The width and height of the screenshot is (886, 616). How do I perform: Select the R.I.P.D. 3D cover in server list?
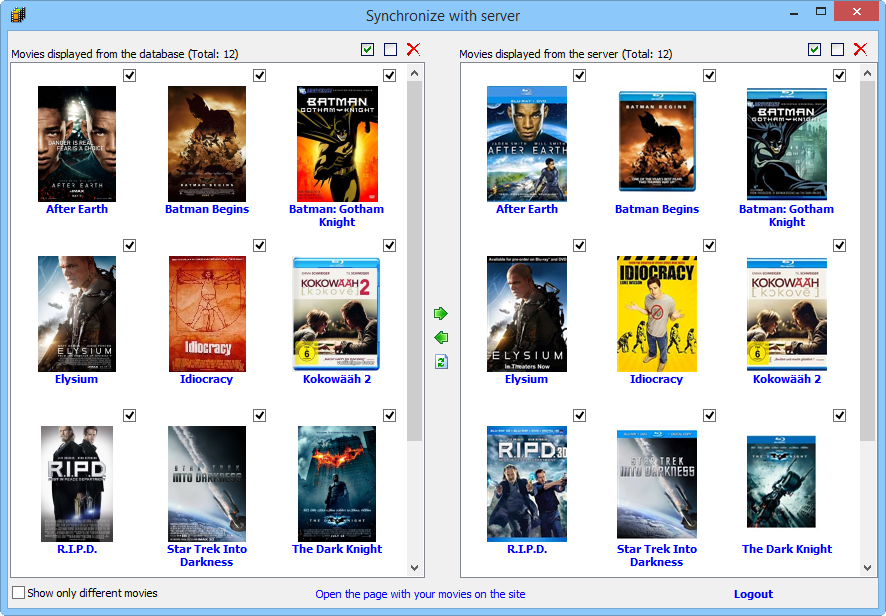[x=527, y=484]
